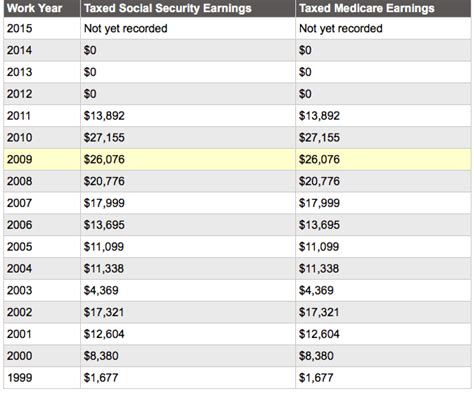Click the 2001 work year cell
Screen dimensions: 474x393
(42, 334)
